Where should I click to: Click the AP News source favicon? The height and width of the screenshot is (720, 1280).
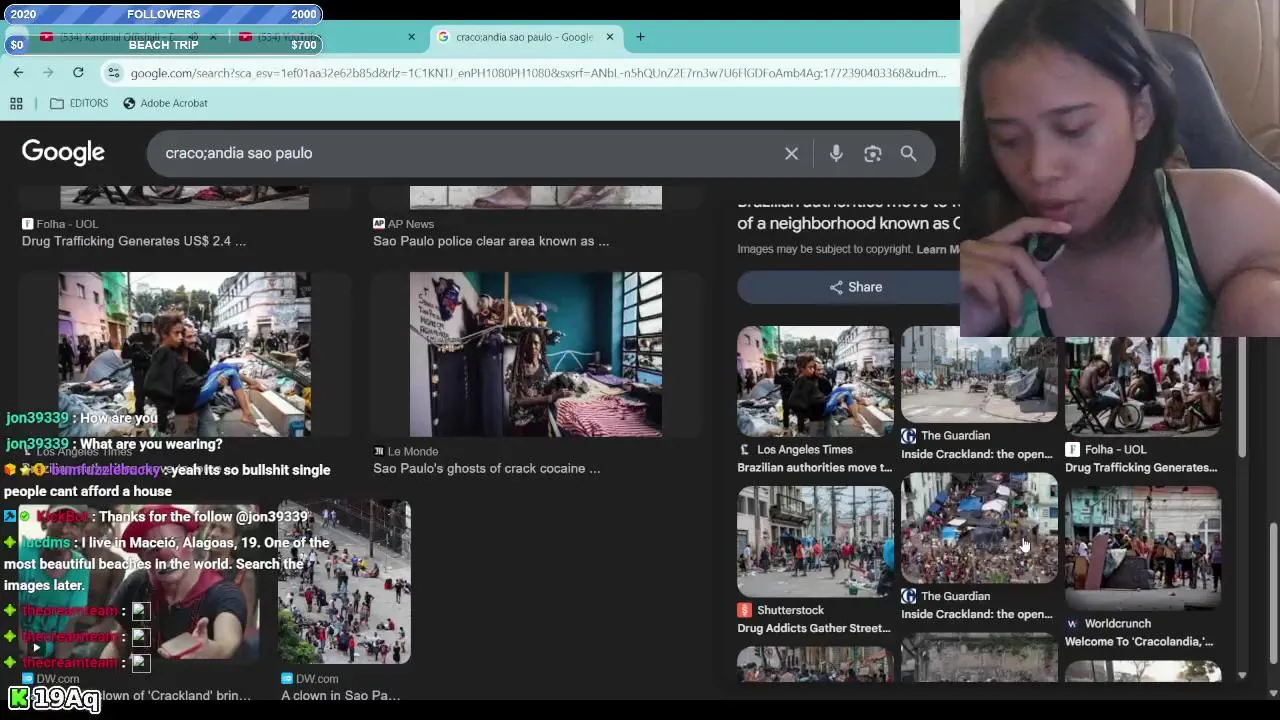click(x=379, y=224)
